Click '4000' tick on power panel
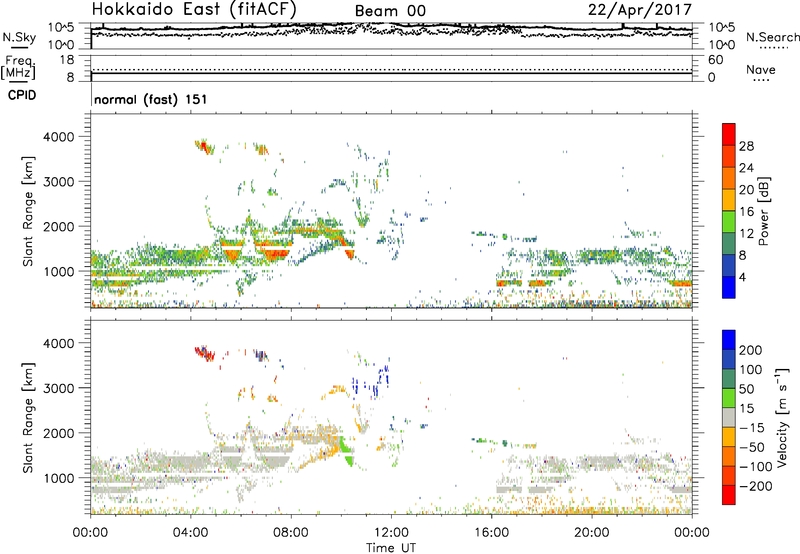800x554 pixels. (x=58, y=137)
